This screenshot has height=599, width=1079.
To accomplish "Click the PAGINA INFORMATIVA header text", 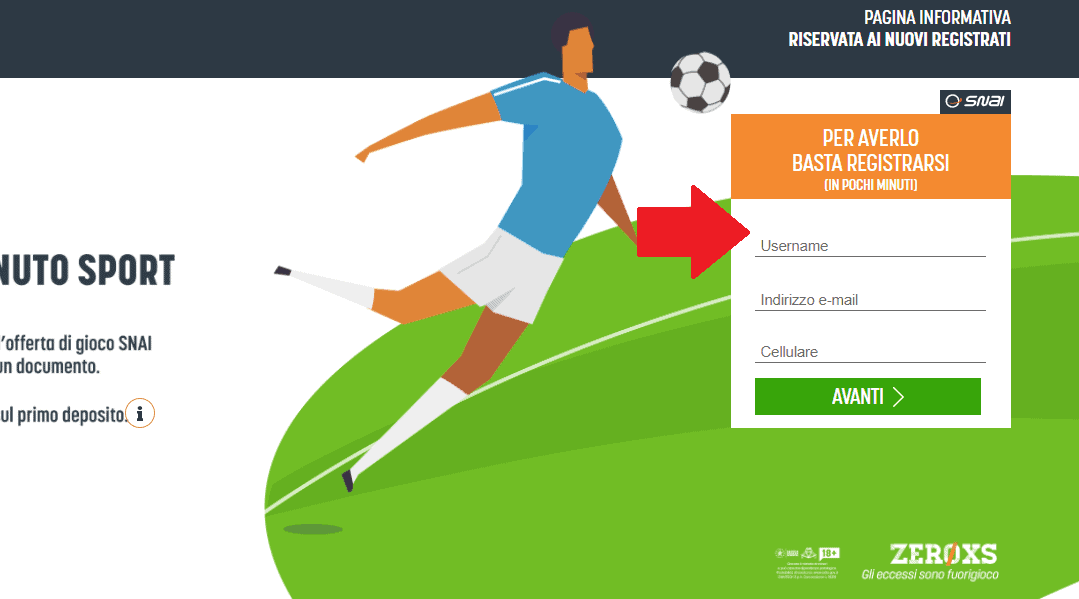I will tap(937, 17).
